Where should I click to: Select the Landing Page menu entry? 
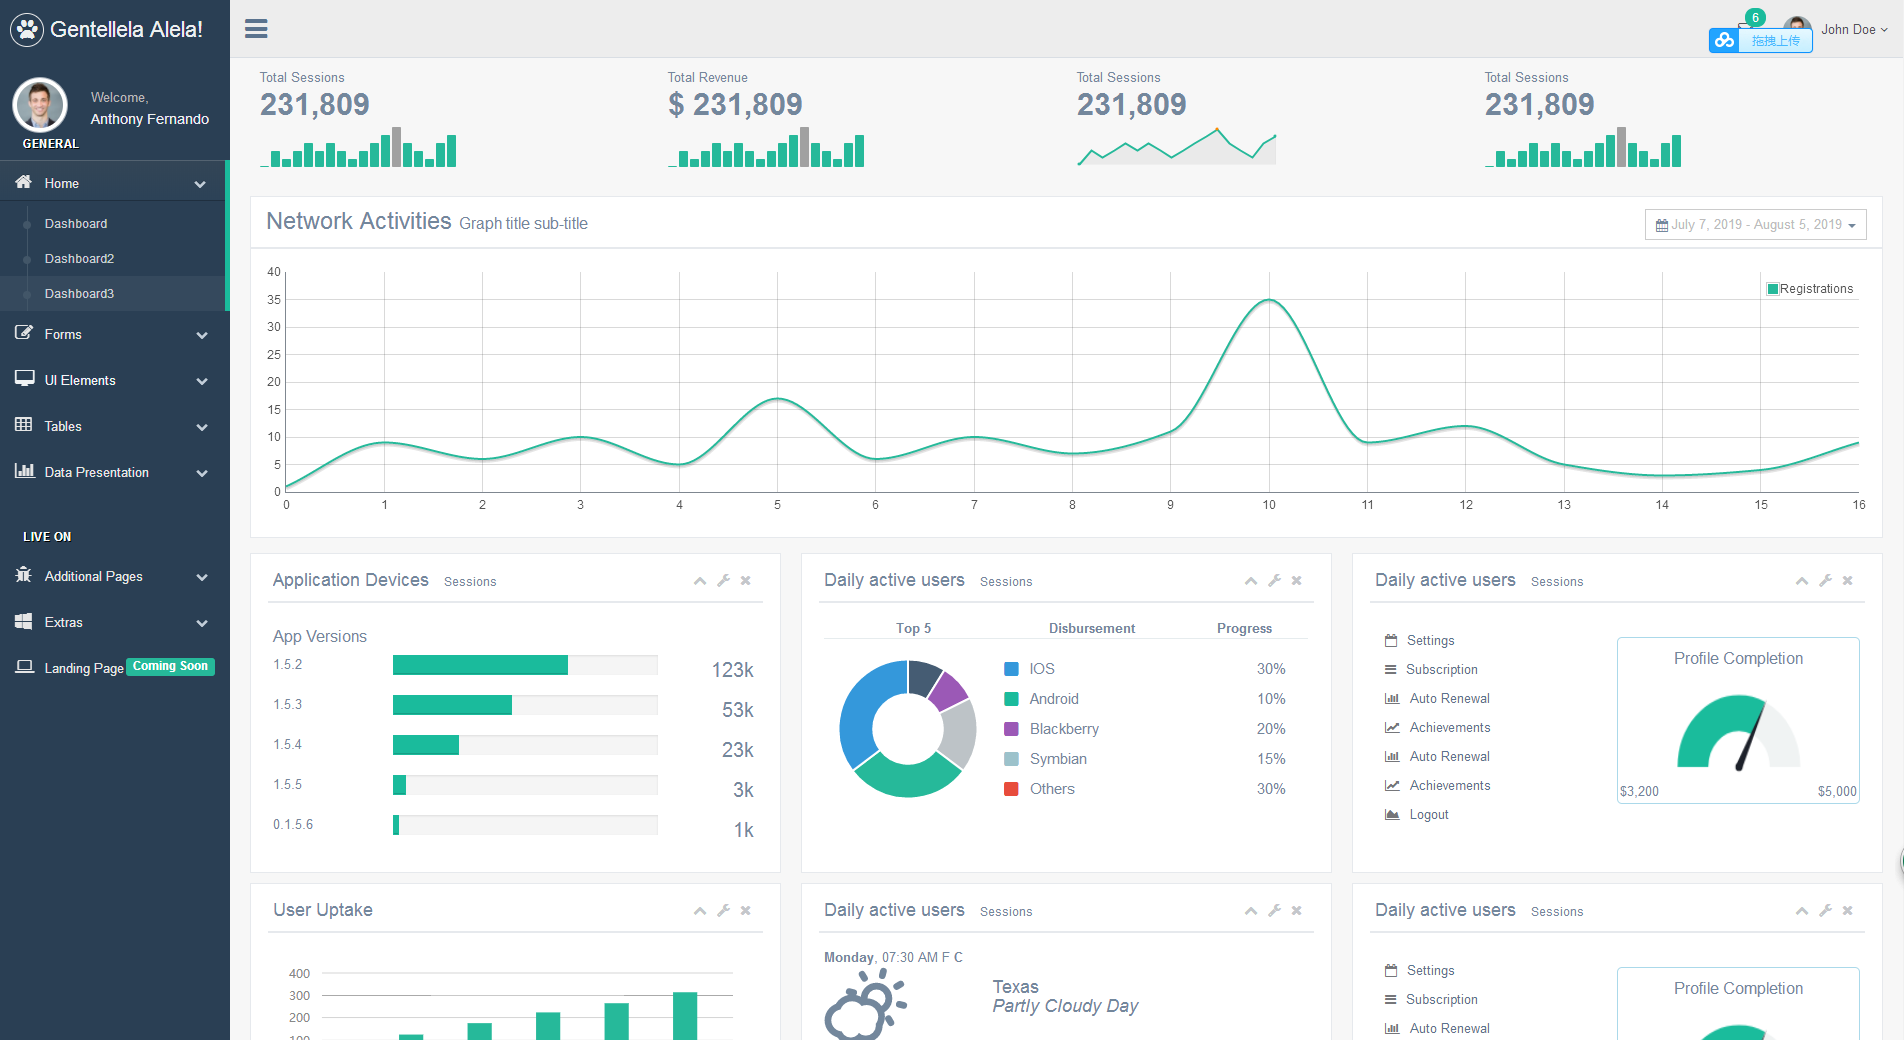(x=84, y=668)
